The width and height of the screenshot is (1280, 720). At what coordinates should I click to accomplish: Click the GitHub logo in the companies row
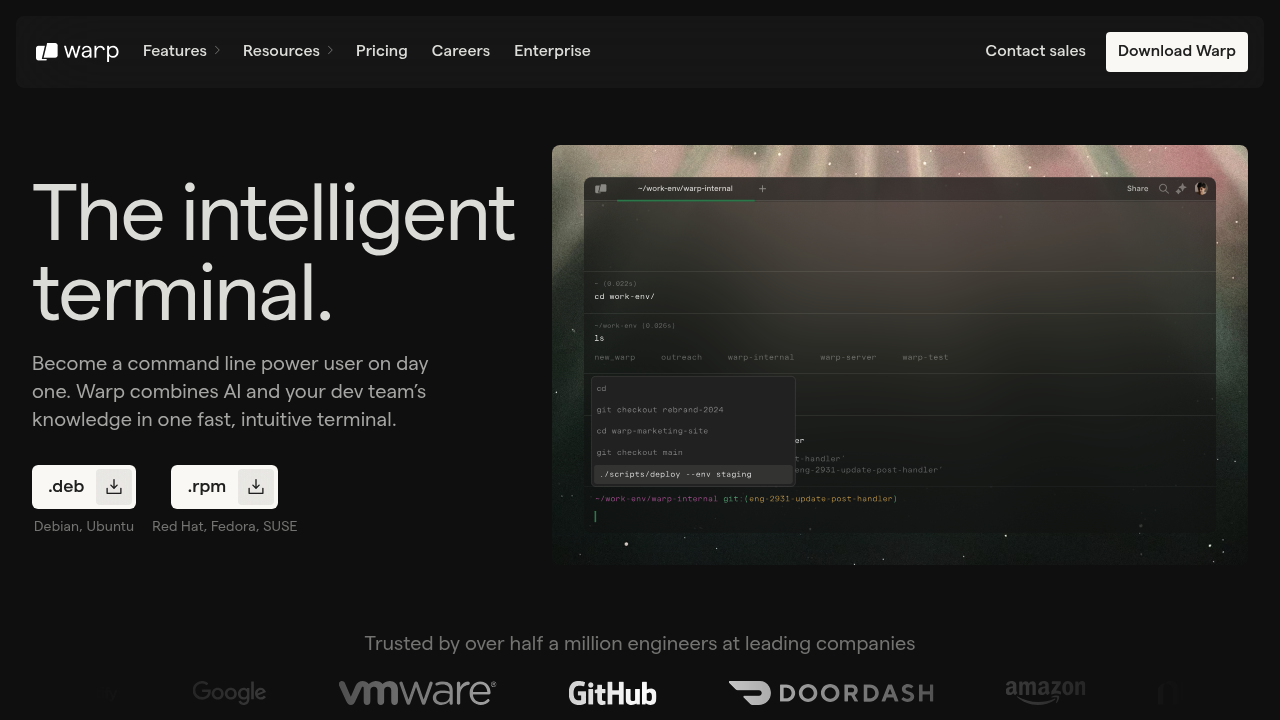[x=612, y=693]
